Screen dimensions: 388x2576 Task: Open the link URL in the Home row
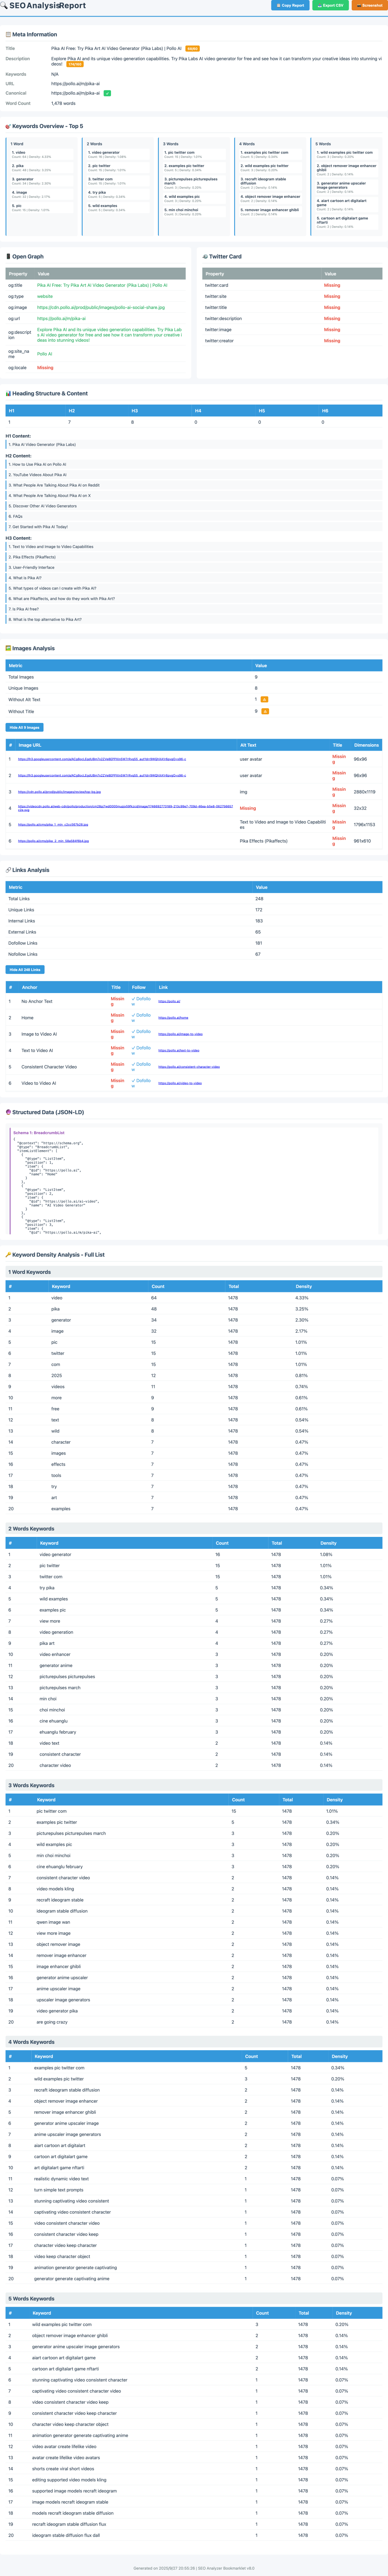click(x=173, y=1018)
